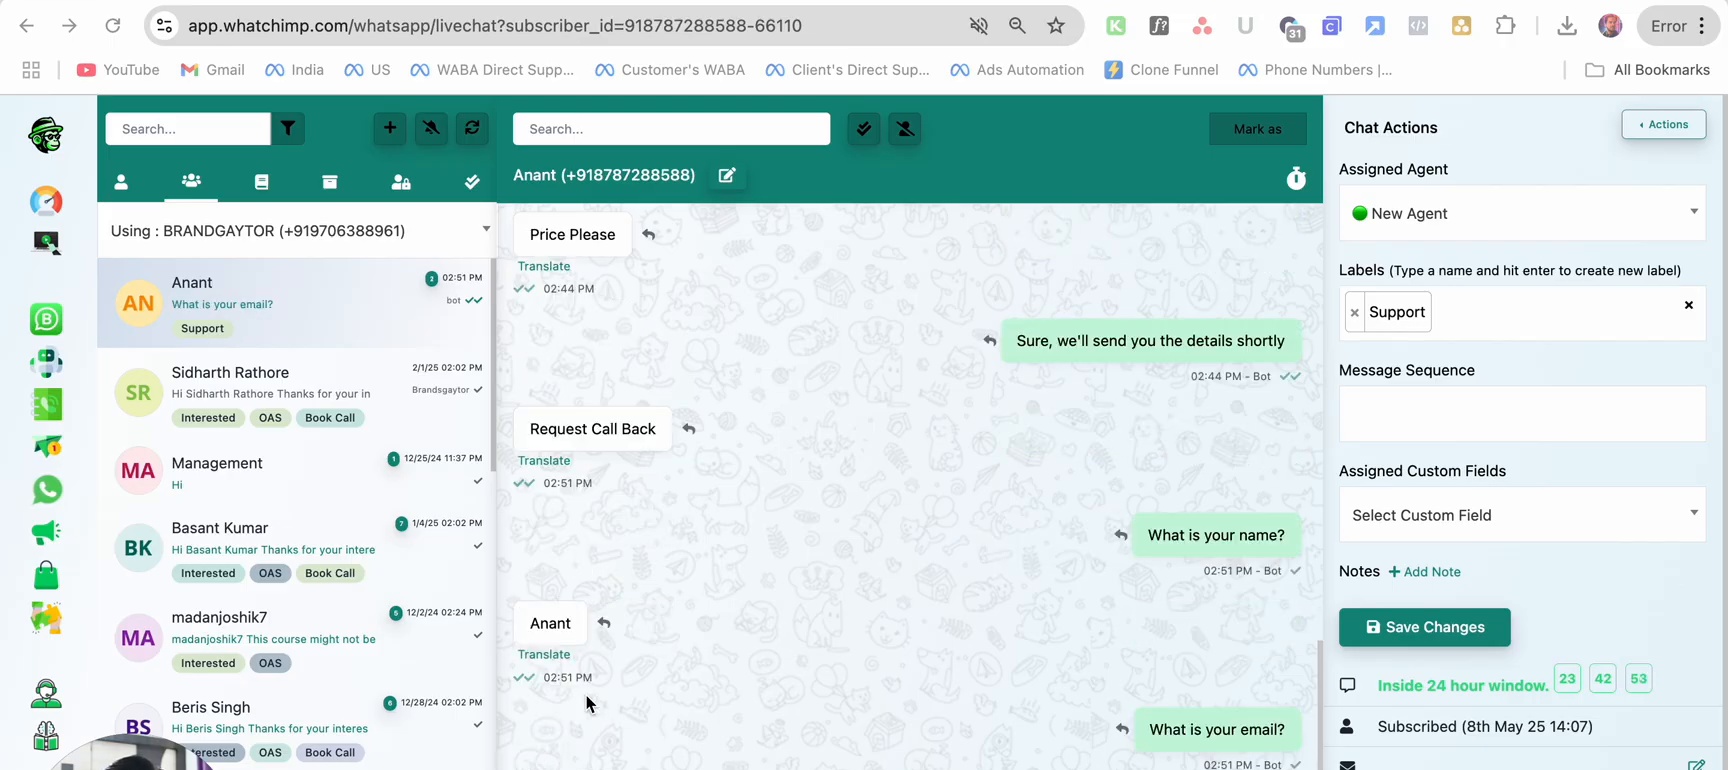1728x770 pixels.
Task: Click the message search field
Action: 671,129
